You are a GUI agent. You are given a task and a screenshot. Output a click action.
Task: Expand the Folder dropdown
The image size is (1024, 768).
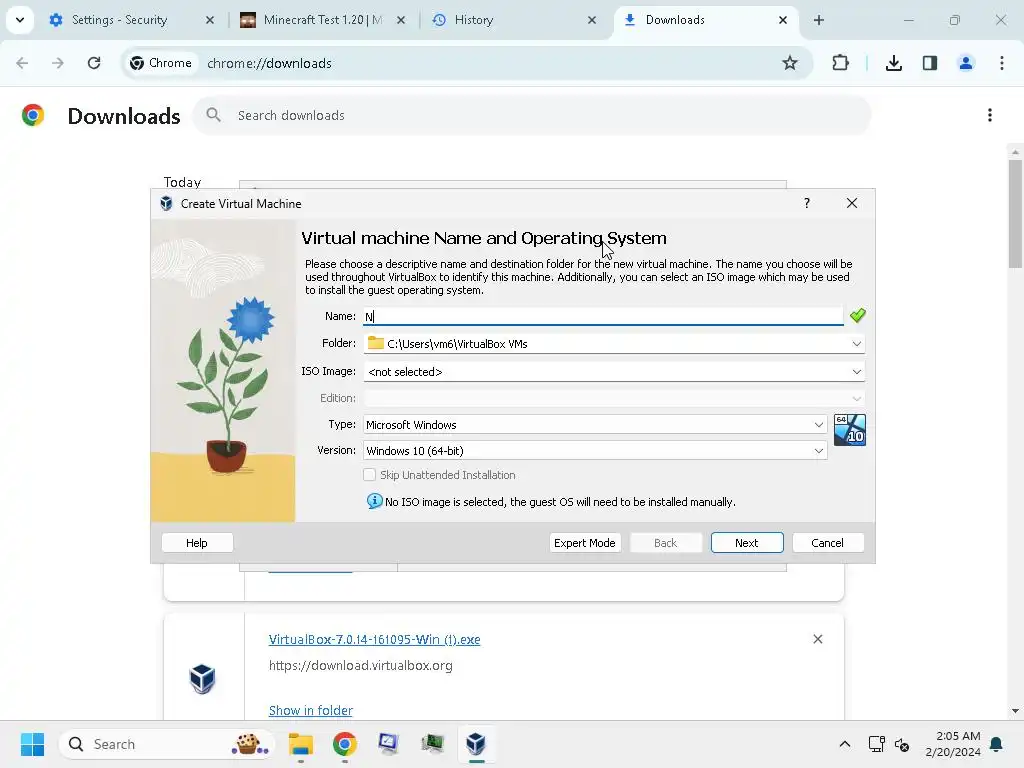click(x=856, y=344)
